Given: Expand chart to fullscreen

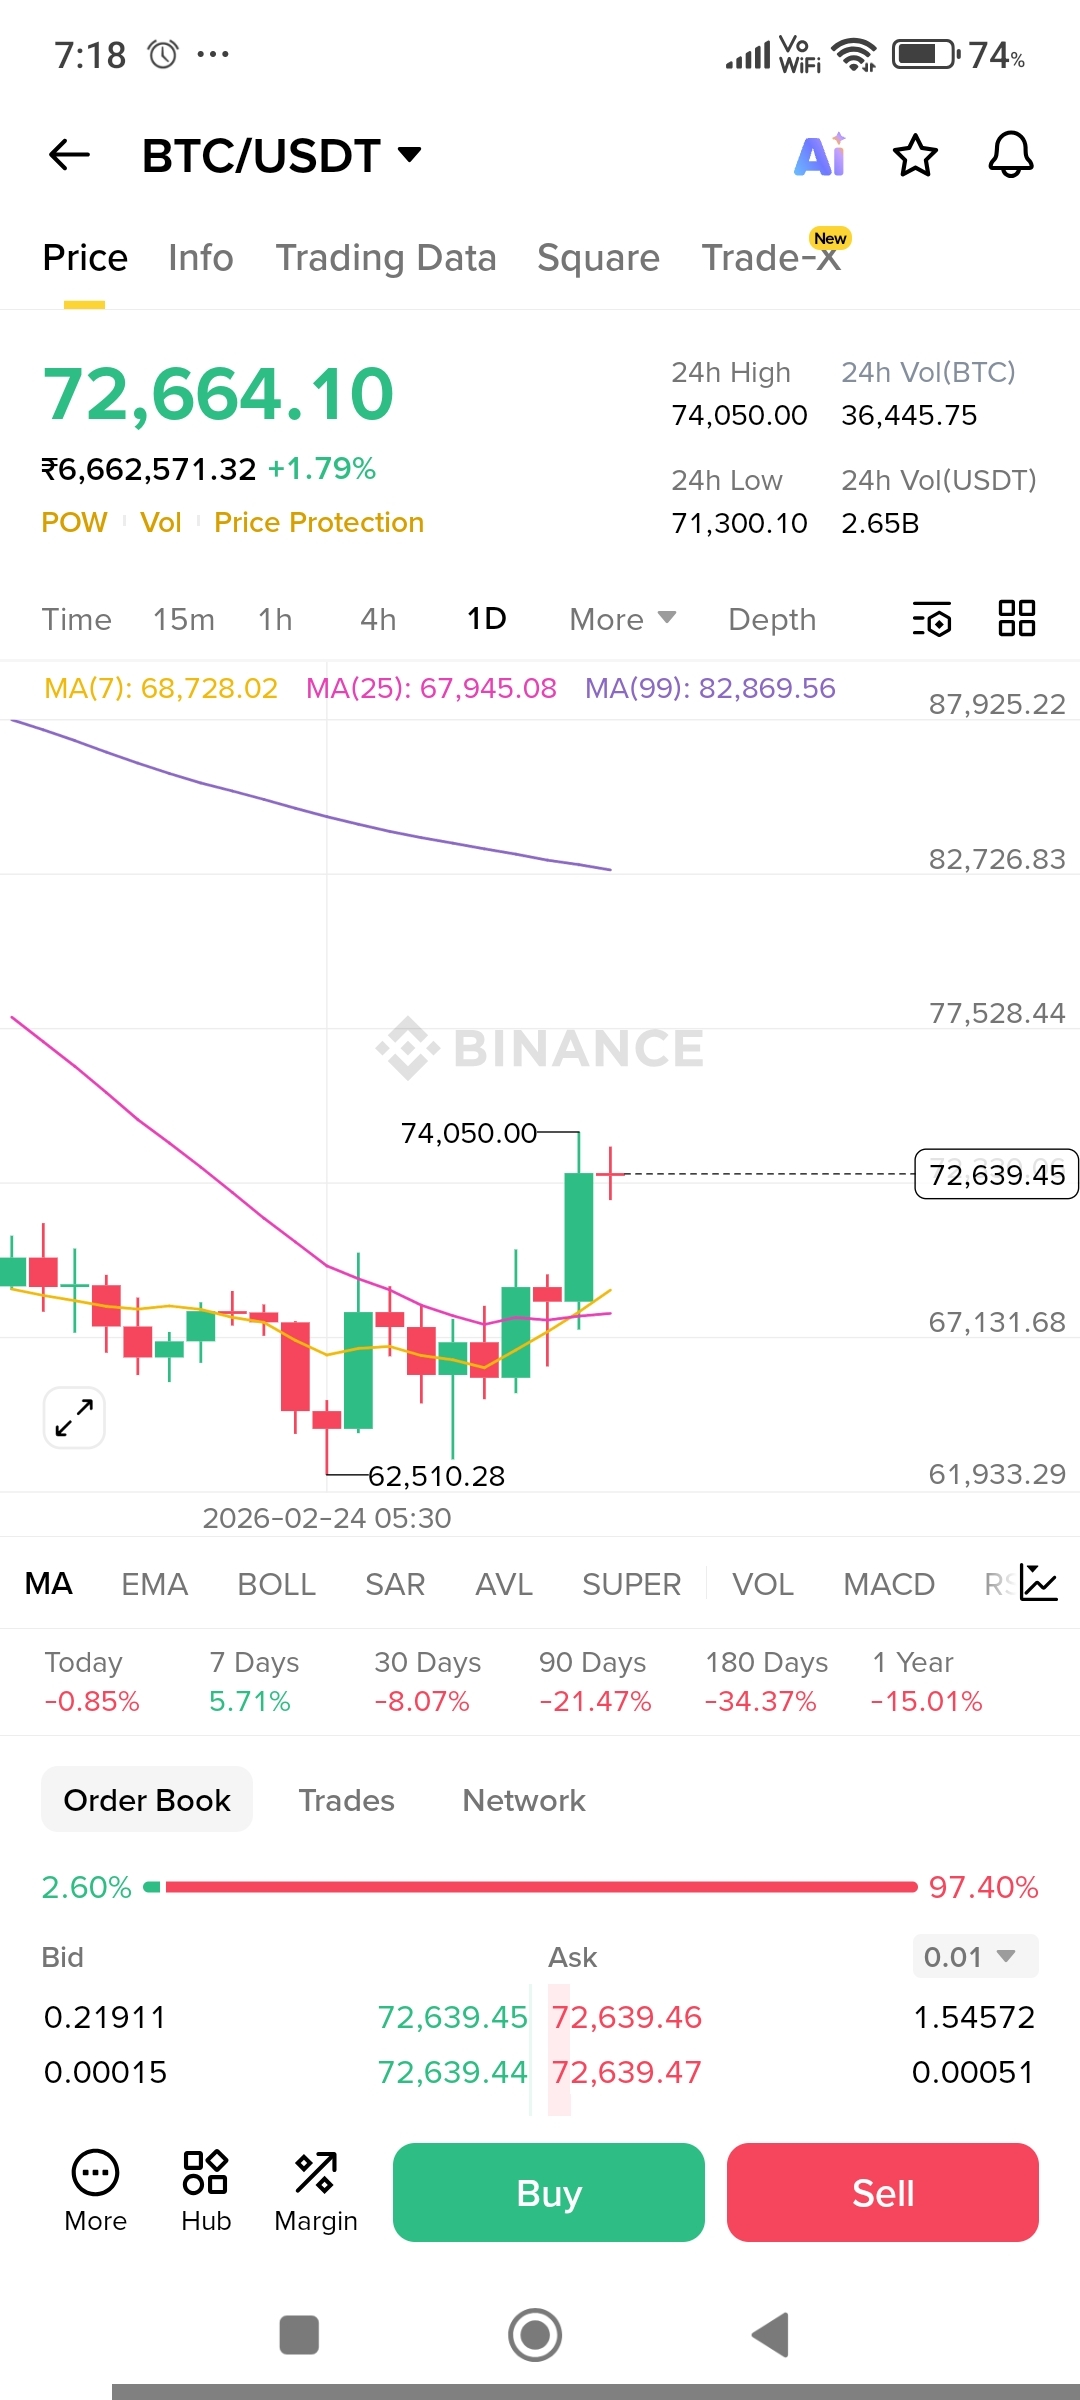Looking at the screenshot, I should coord(74,1417).
